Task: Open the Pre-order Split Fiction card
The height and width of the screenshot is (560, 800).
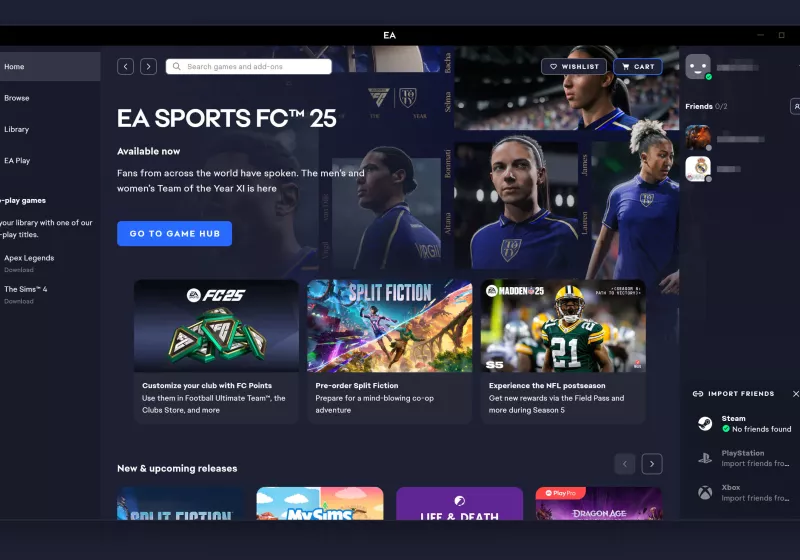Action: [390, 351]
